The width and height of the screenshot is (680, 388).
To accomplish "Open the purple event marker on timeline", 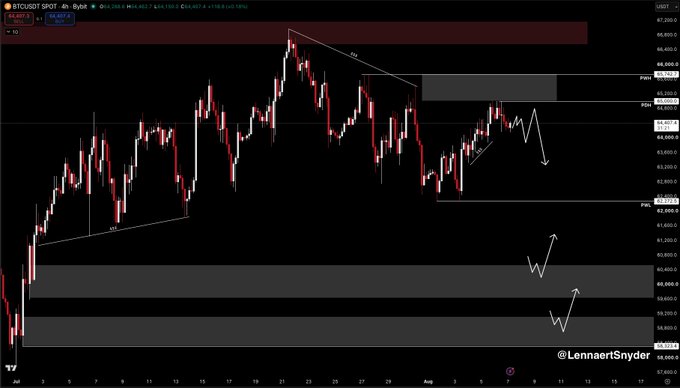I will [x=510, y=371].
